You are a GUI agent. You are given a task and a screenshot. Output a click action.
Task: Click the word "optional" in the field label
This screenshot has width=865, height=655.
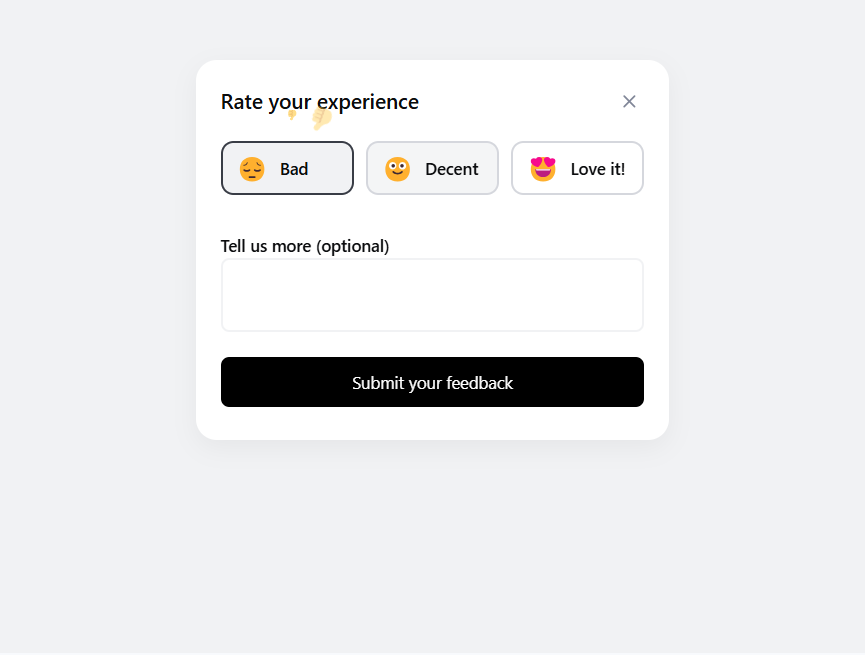352,246
